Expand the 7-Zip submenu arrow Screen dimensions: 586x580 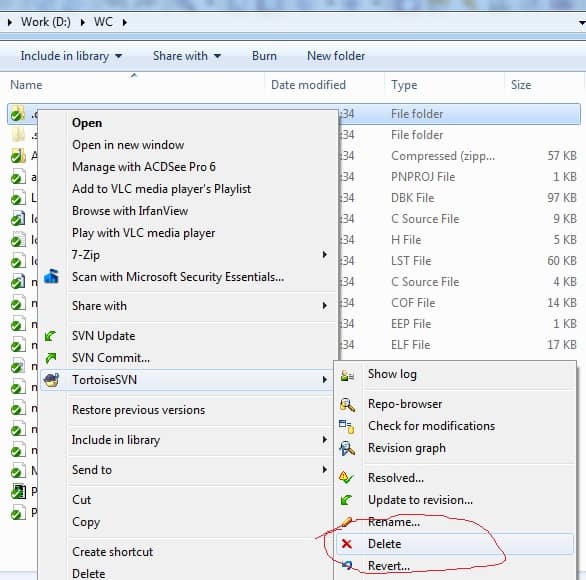(x=324, y=255)
